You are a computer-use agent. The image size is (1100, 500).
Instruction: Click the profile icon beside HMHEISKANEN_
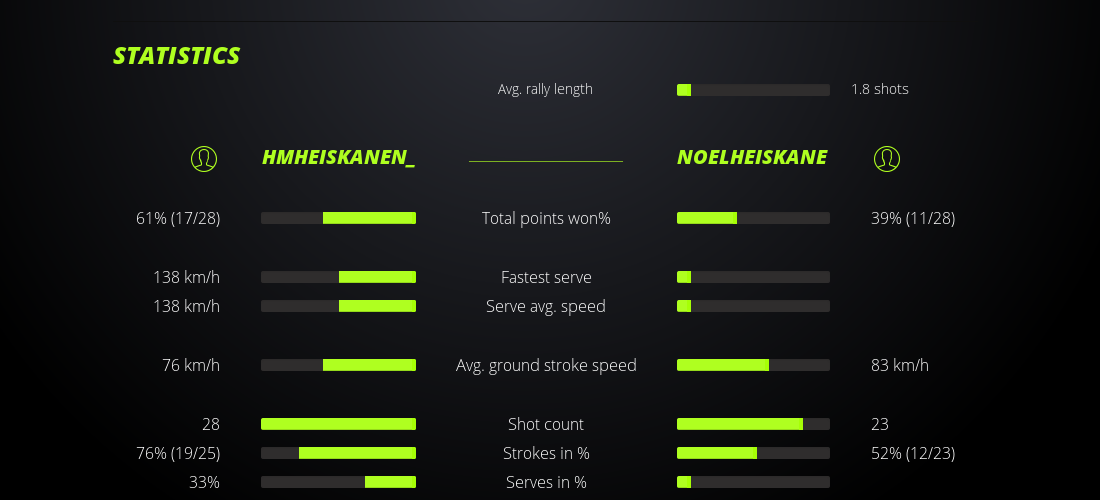point(204,158)
